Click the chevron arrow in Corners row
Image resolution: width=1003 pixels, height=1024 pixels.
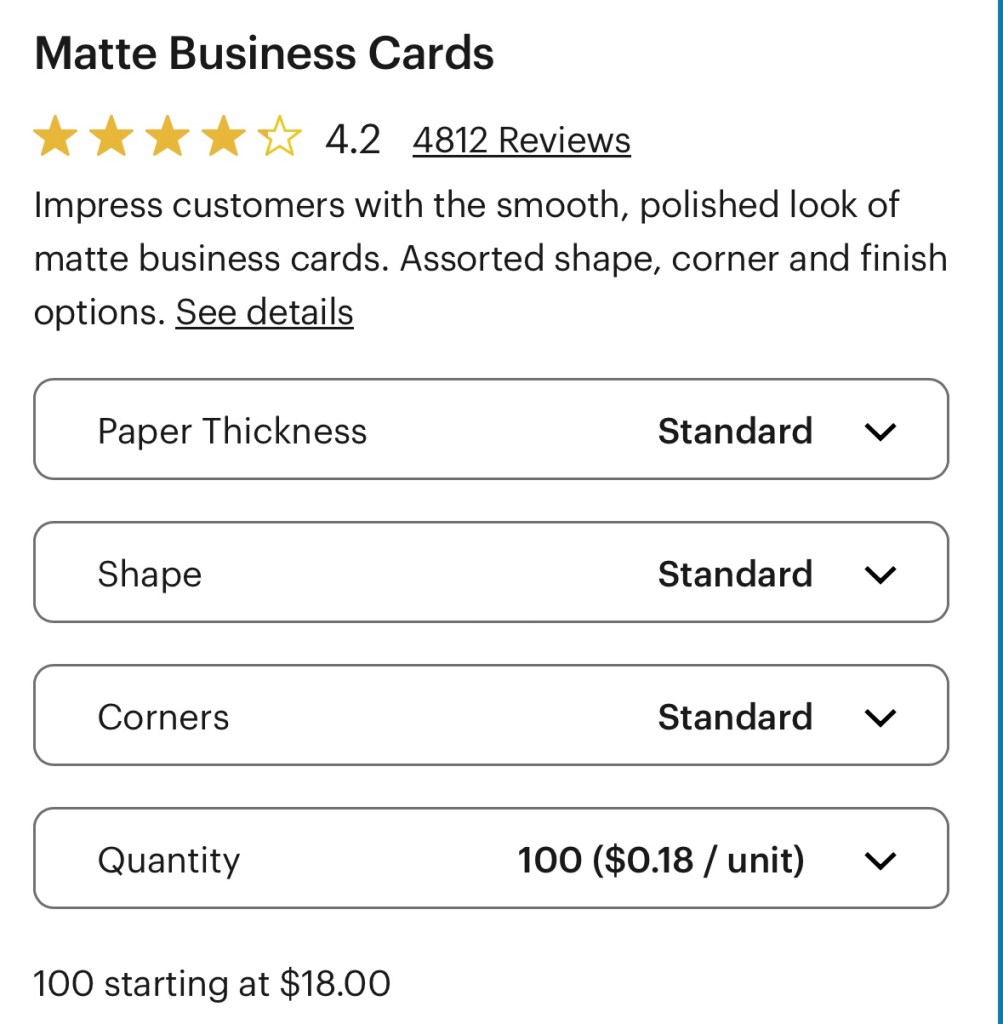pyautogui.click(x=880, y=718)
